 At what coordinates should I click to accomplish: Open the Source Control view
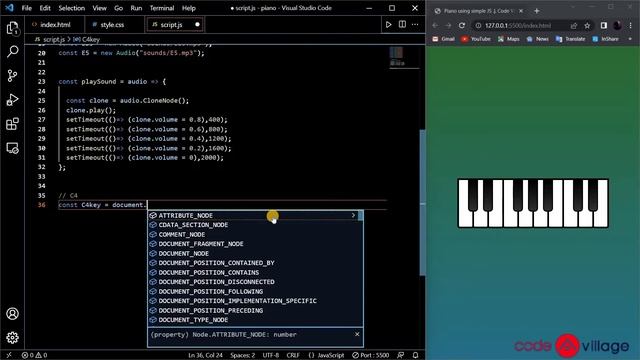pyautogui.click(x=12, y=76)
